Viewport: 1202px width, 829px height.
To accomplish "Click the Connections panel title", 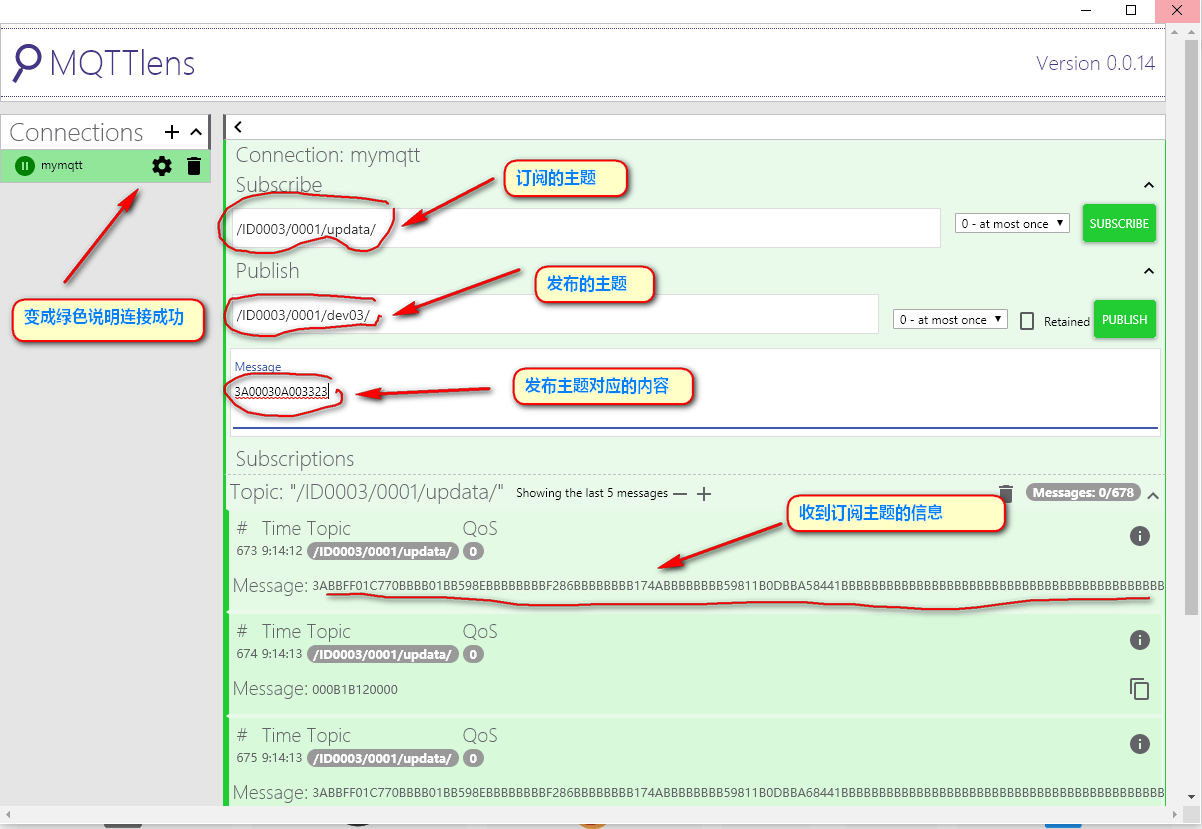I will pos(76,132).
